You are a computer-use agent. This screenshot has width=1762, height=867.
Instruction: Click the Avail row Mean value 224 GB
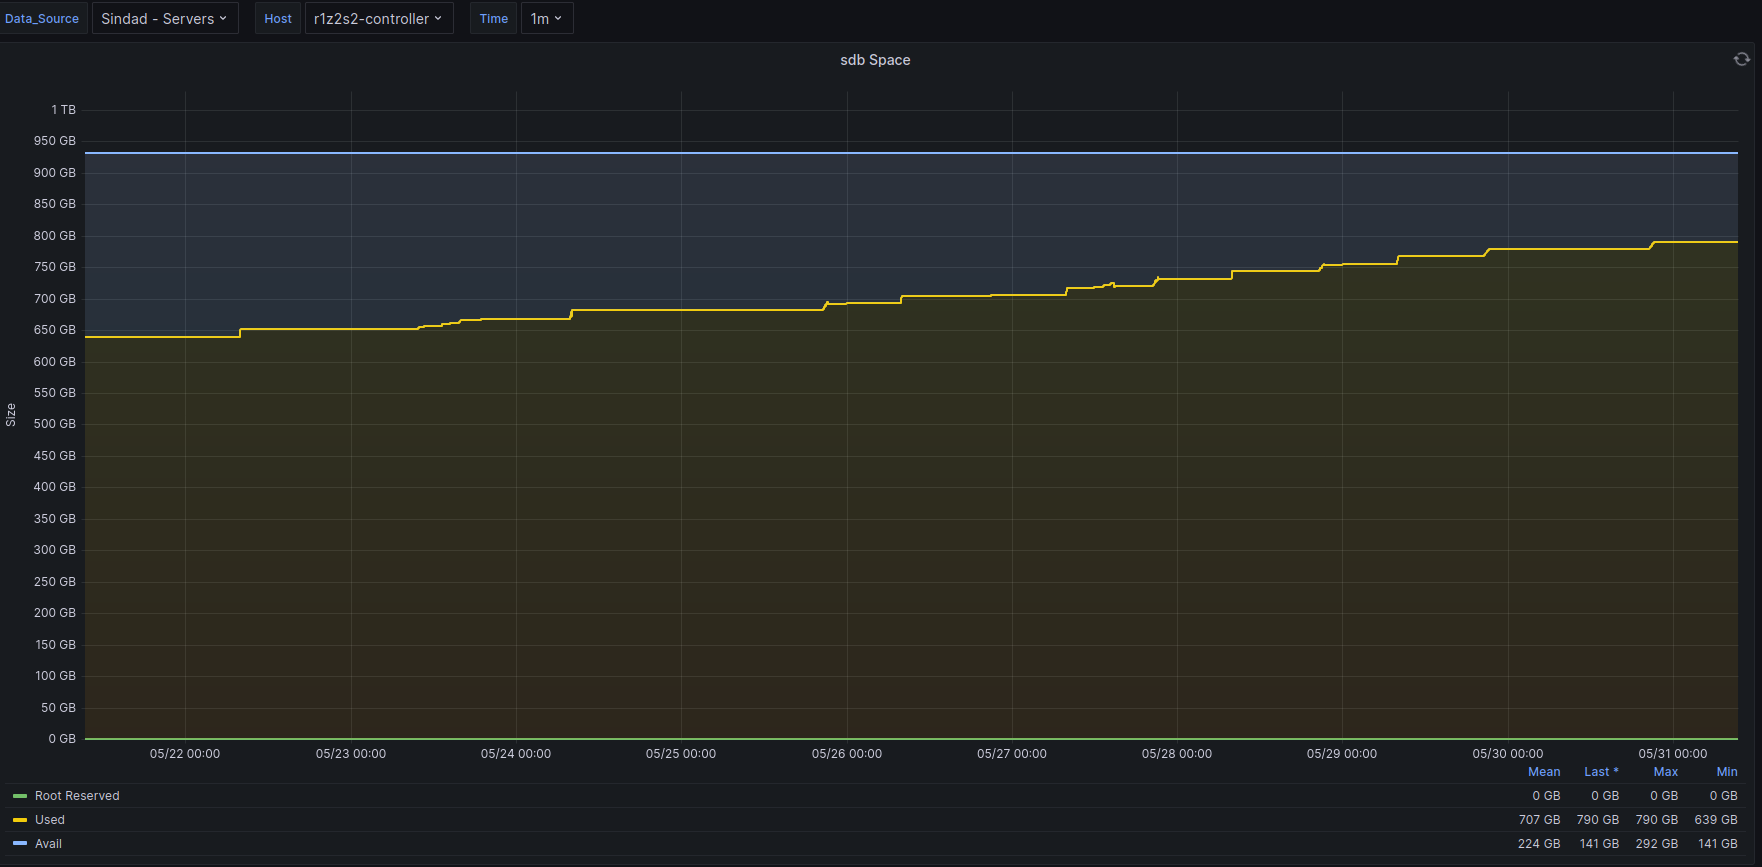tap(1539, 844)
